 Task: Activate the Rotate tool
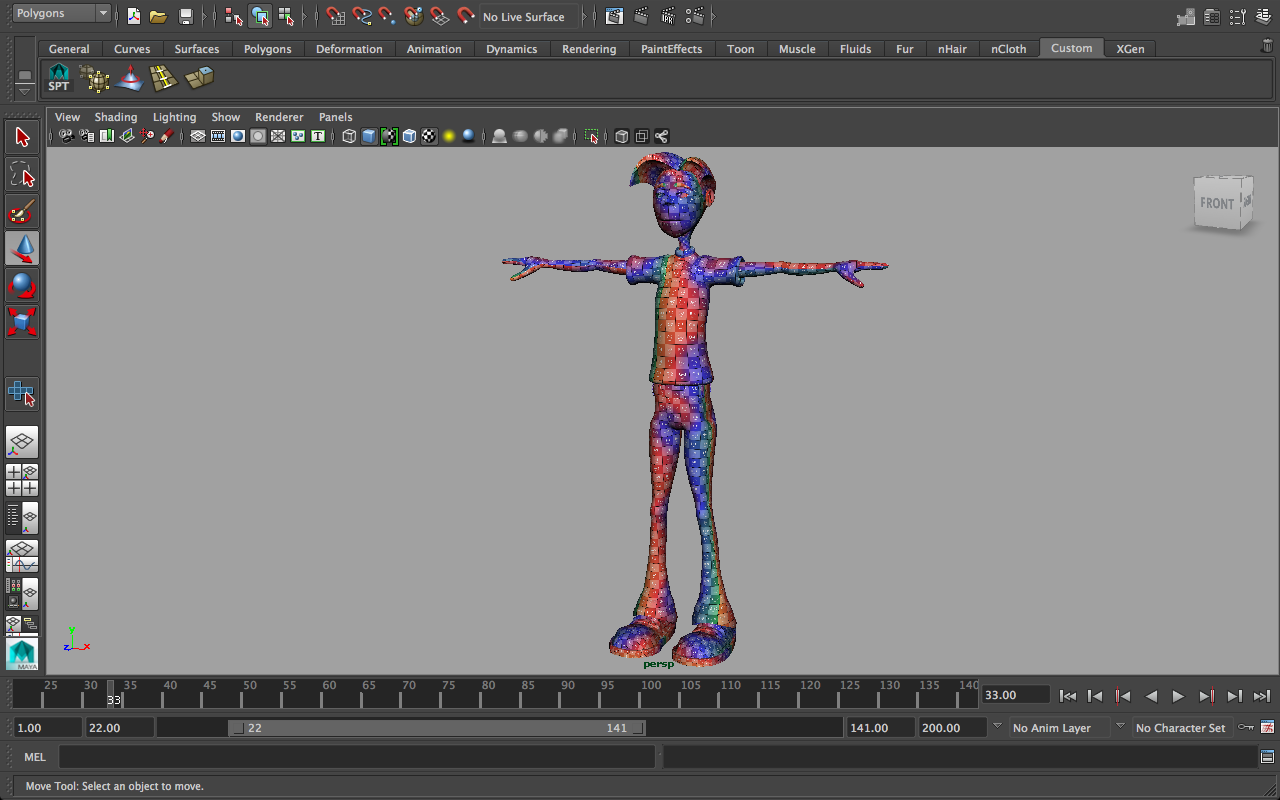point(22,285)
